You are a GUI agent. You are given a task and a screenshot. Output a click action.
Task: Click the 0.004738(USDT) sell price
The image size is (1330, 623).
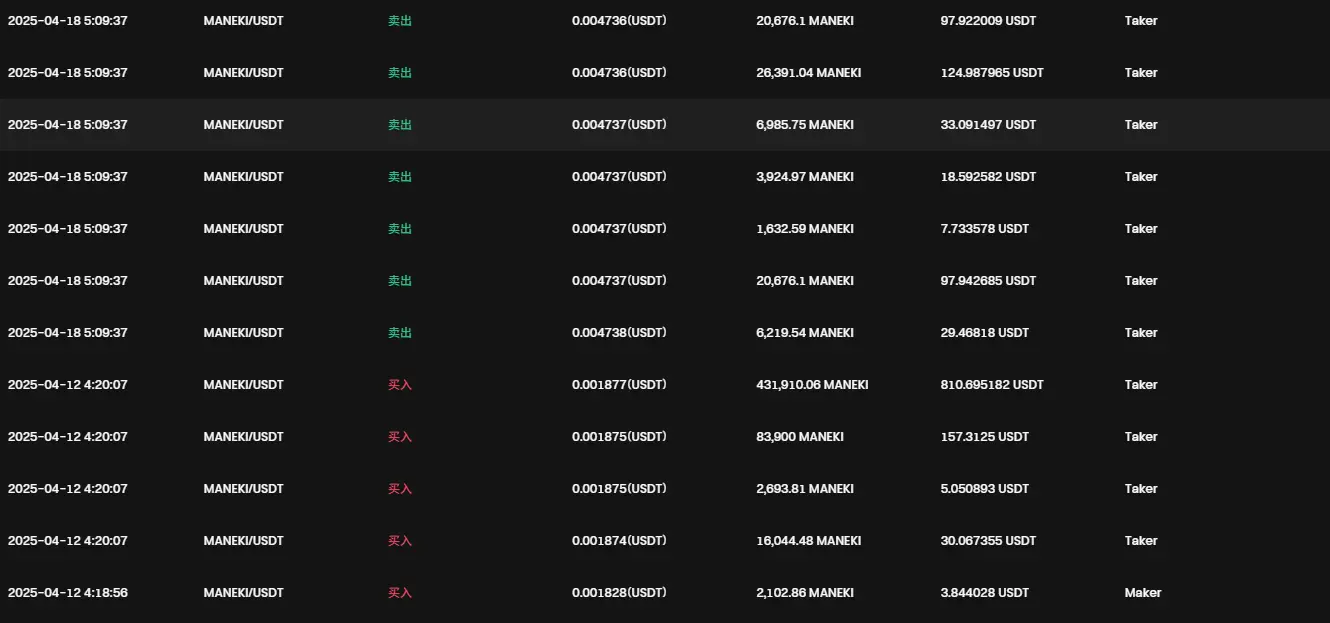coord(619,333)
